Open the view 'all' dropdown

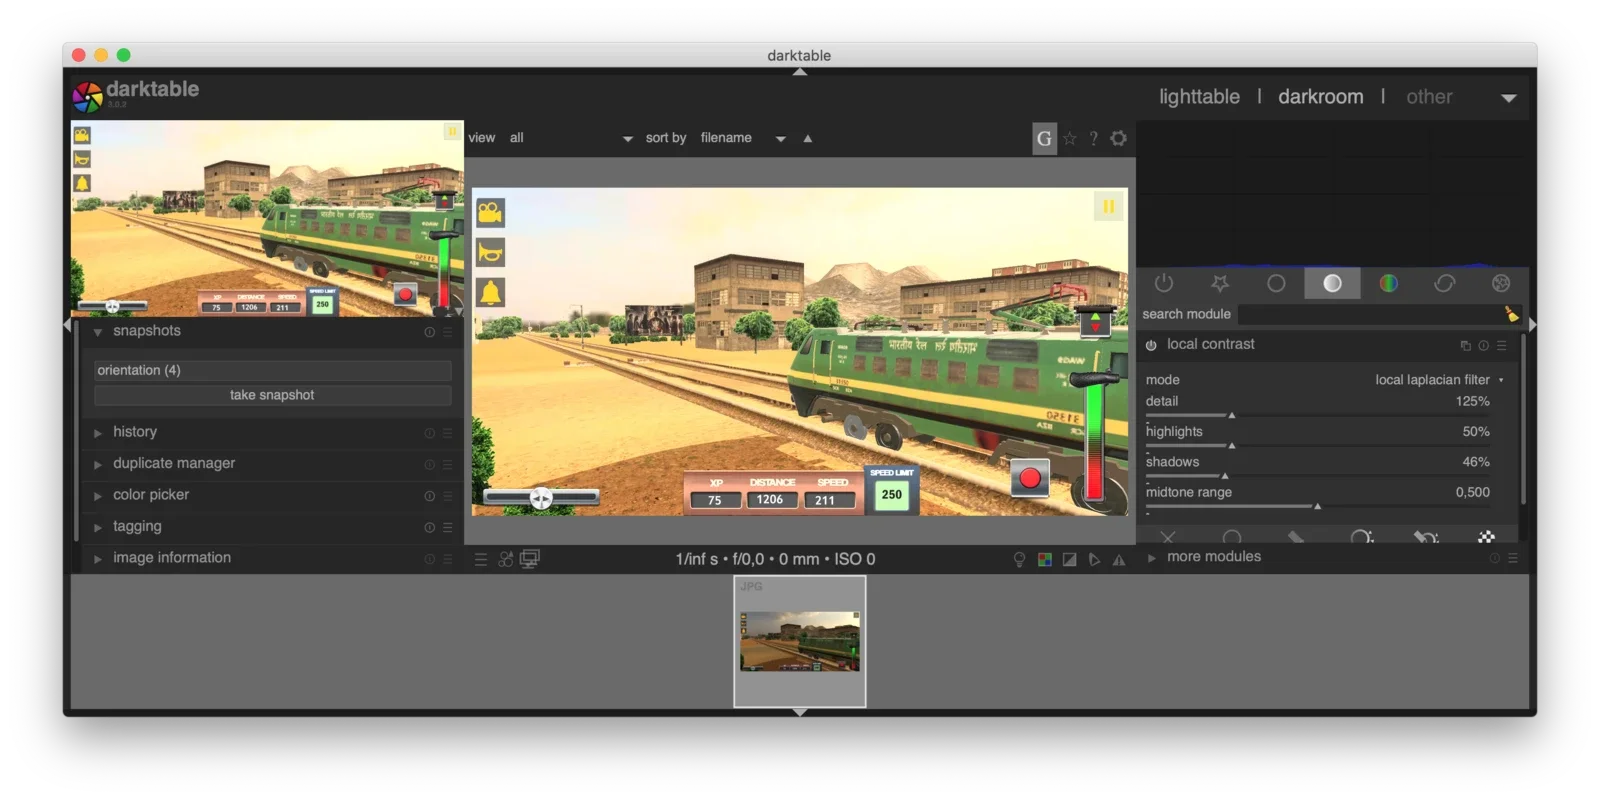[571, 138]
